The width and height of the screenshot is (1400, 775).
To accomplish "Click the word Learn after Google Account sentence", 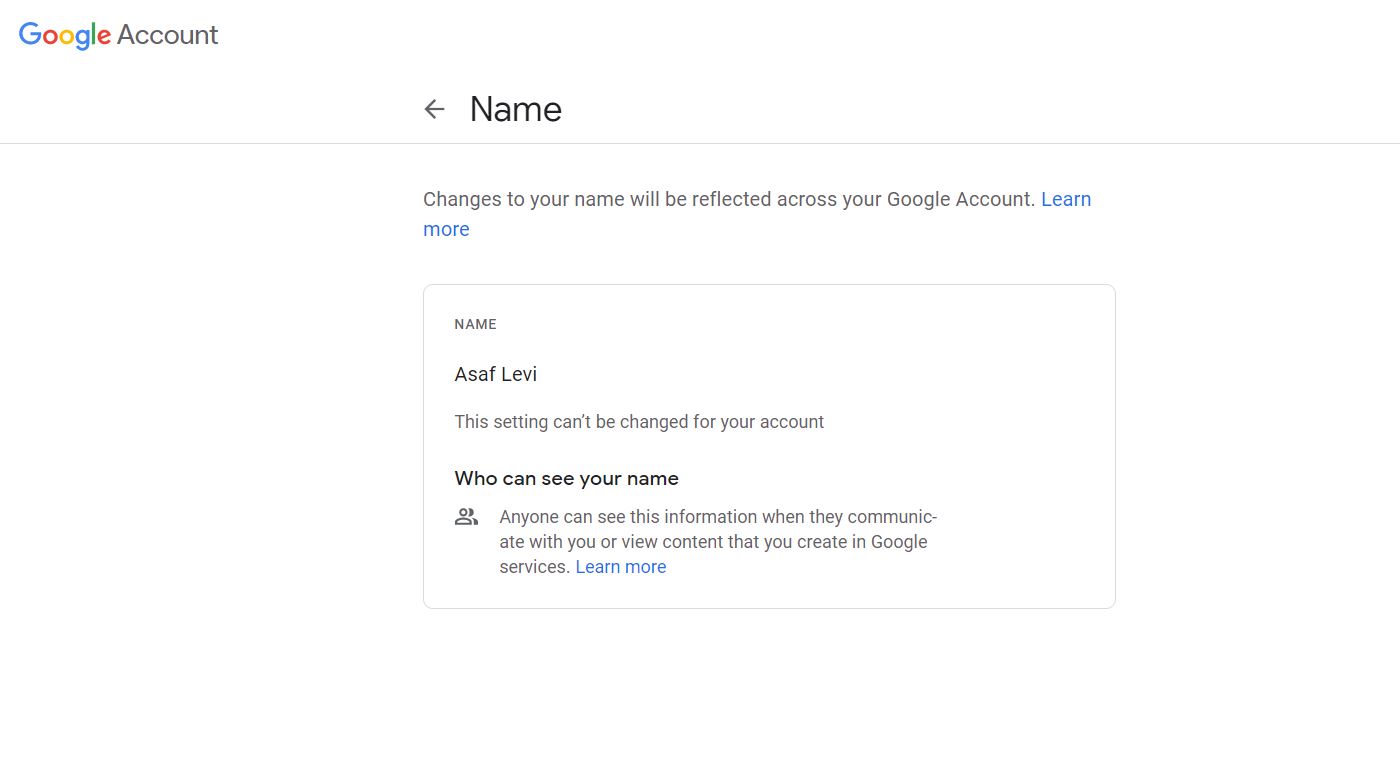I will click(1066, 199).
